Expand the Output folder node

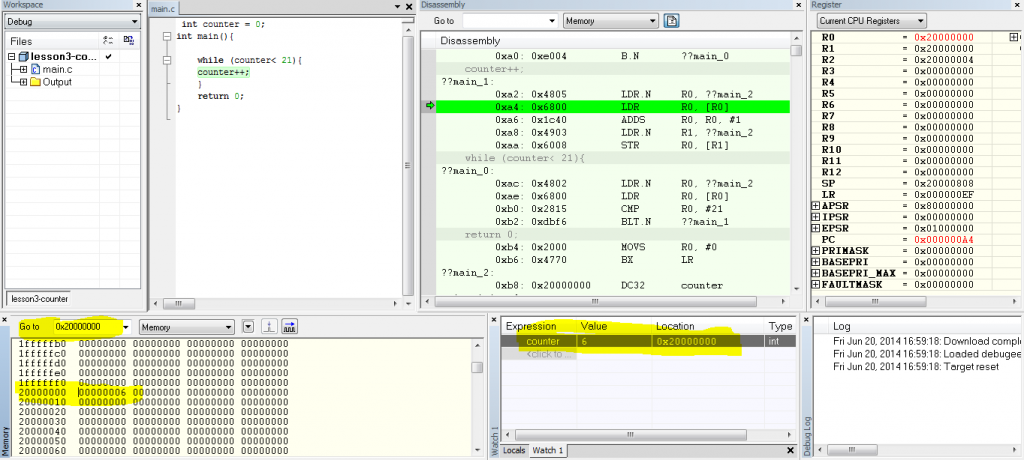coord(24,82)
